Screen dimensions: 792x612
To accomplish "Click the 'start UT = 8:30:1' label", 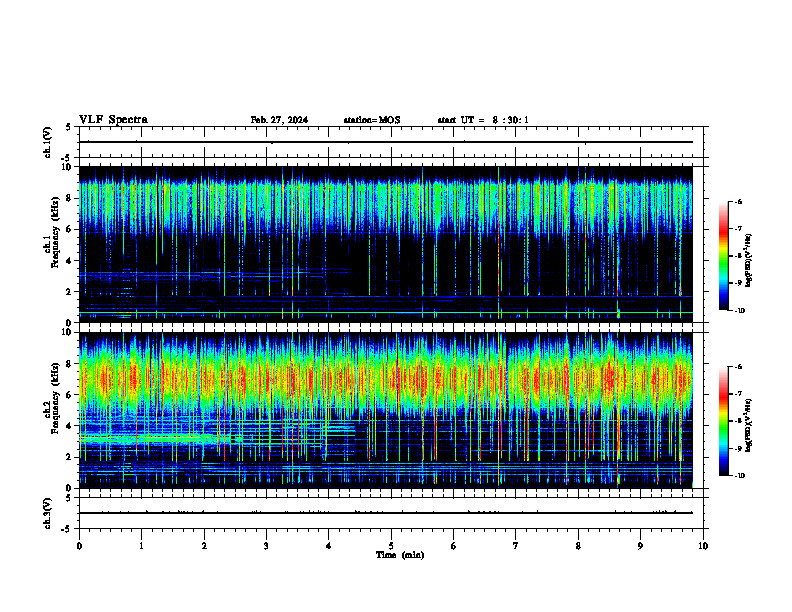I will click(483, 120).
